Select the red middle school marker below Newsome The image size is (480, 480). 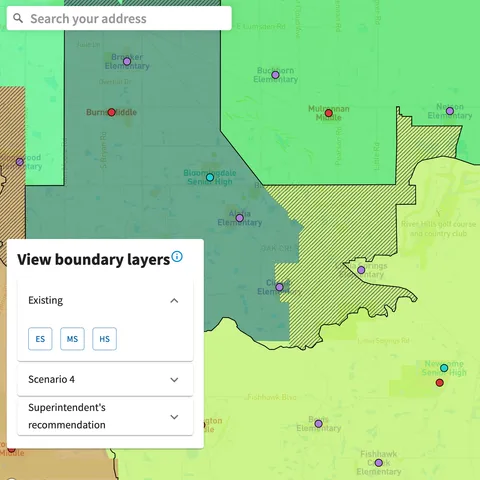(440, 383)
